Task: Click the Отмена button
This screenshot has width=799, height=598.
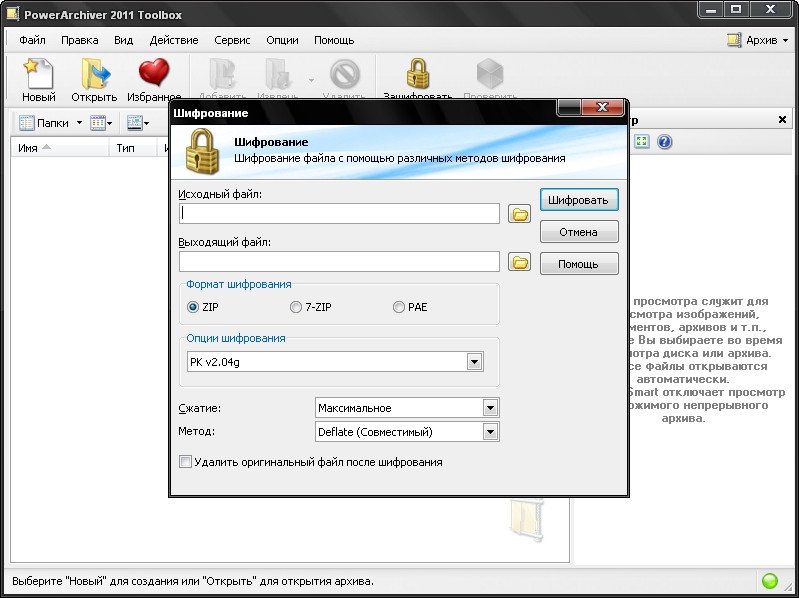Action: pos(579,232)
